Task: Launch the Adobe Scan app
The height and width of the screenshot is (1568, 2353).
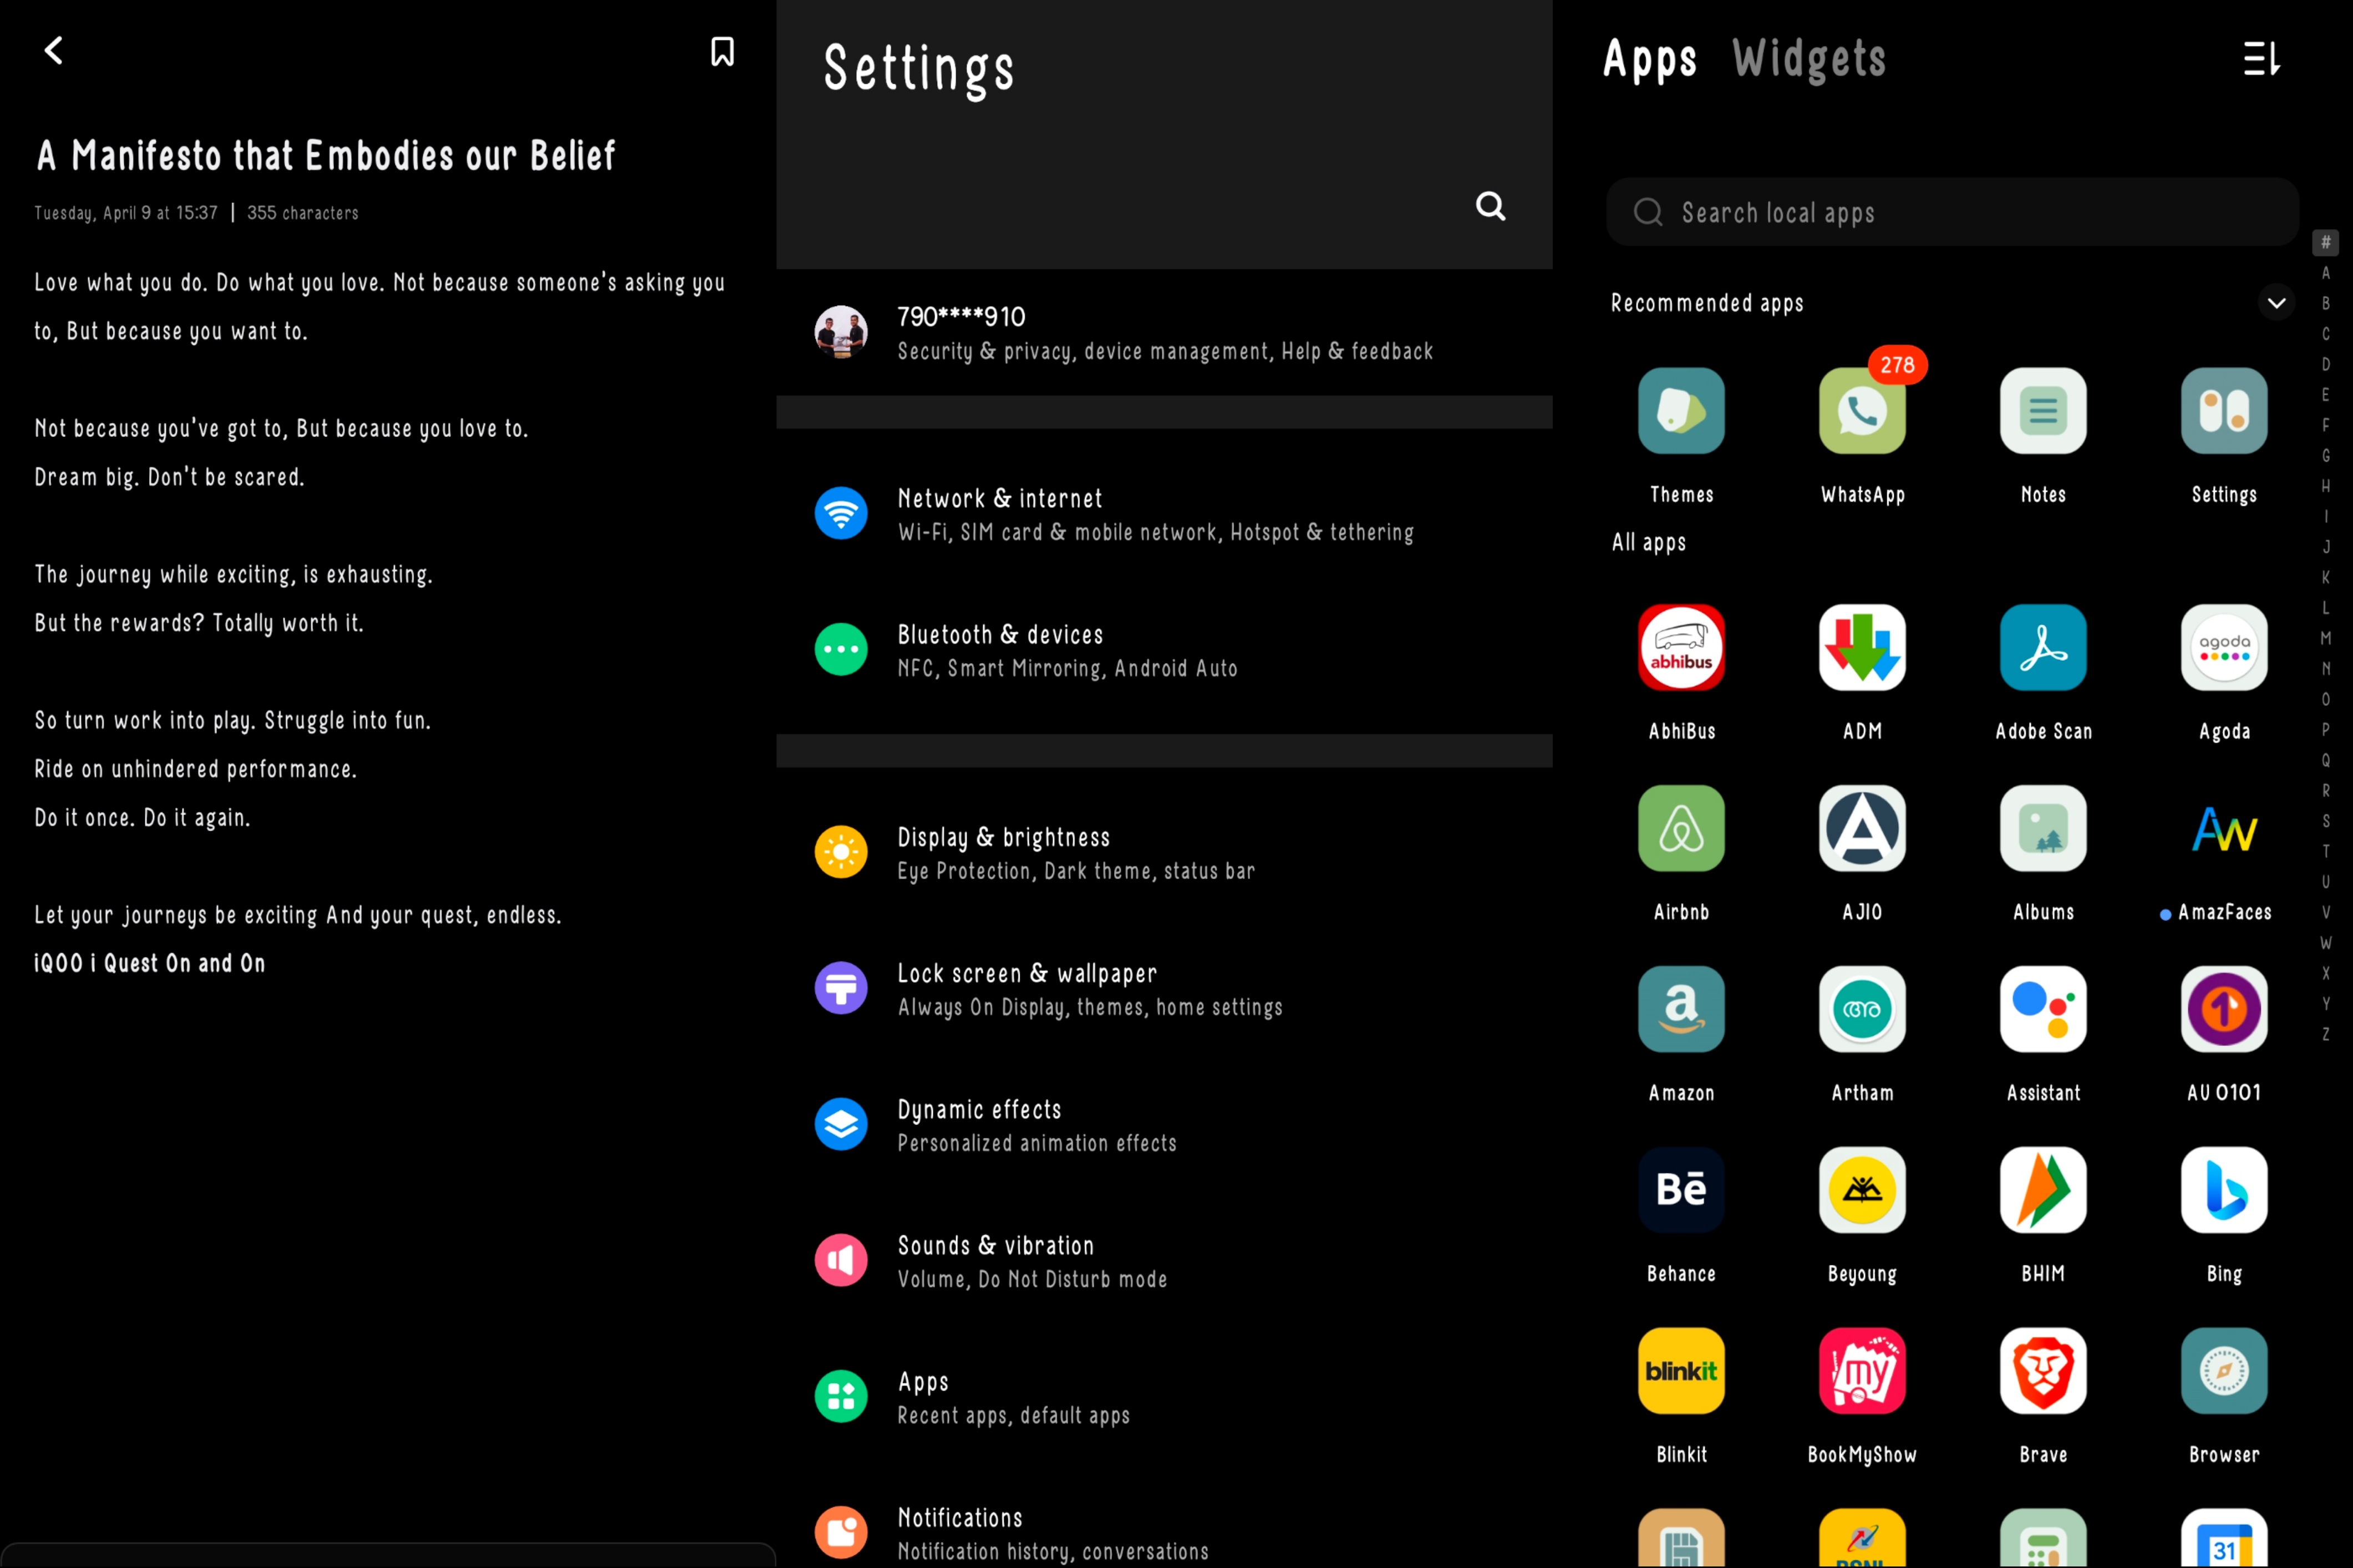Action: tap(2042, 648)
